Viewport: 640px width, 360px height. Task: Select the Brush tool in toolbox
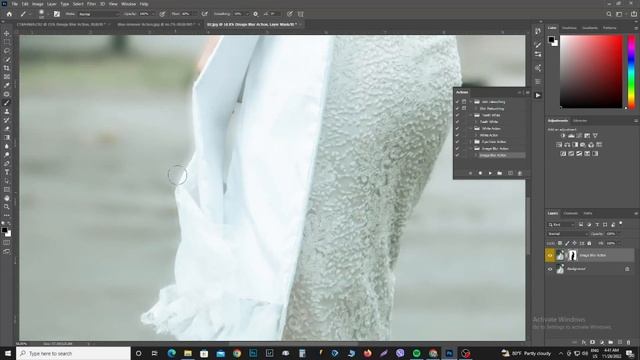(x=7, y=103)
